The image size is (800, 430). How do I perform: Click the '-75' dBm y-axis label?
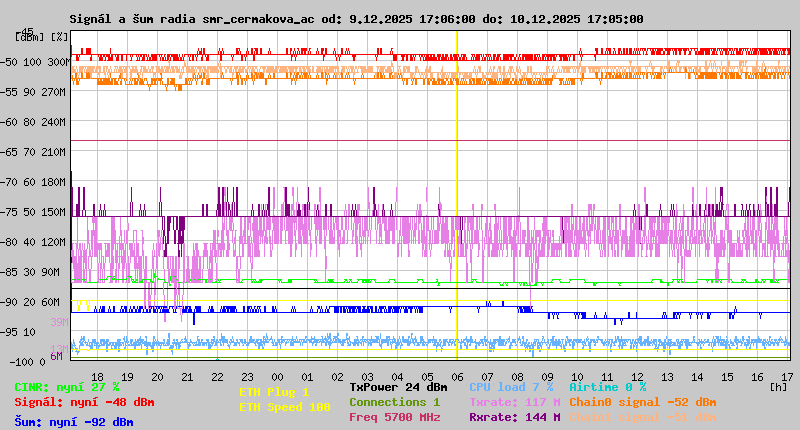pos(10,212)
